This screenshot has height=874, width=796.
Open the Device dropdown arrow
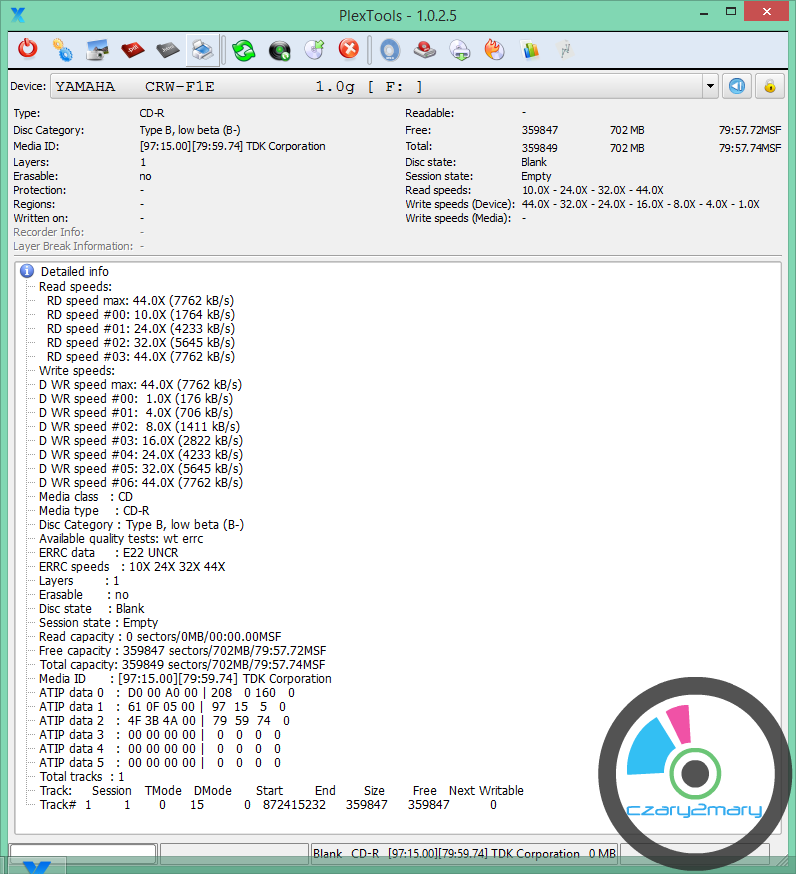[x=710, y=86]
